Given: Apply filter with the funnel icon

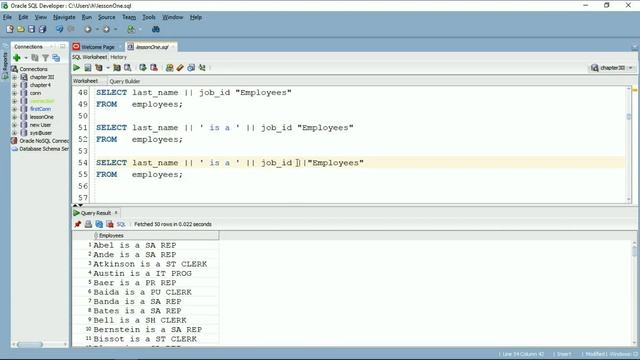Looking at the screenshot, I should pos(45,58).
